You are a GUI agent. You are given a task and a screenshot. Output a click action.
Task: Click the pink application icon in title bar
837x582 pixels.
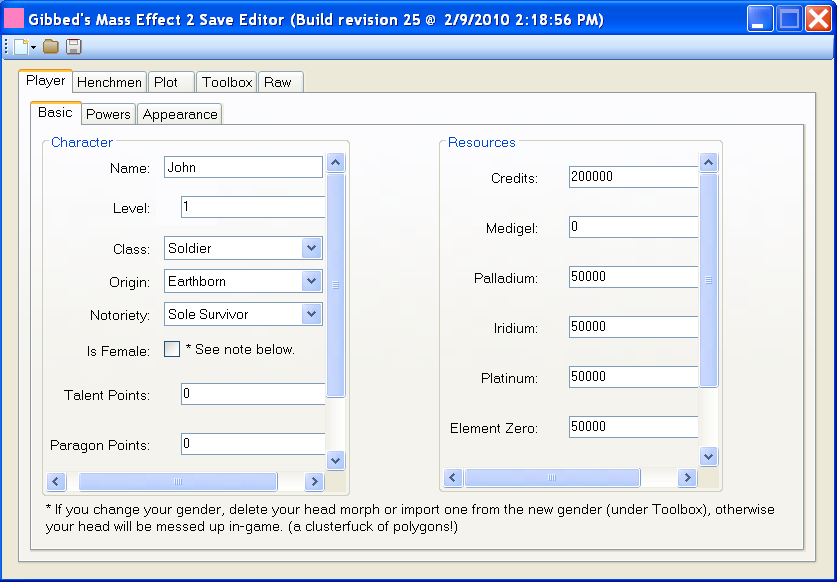(x=14, y=19)
